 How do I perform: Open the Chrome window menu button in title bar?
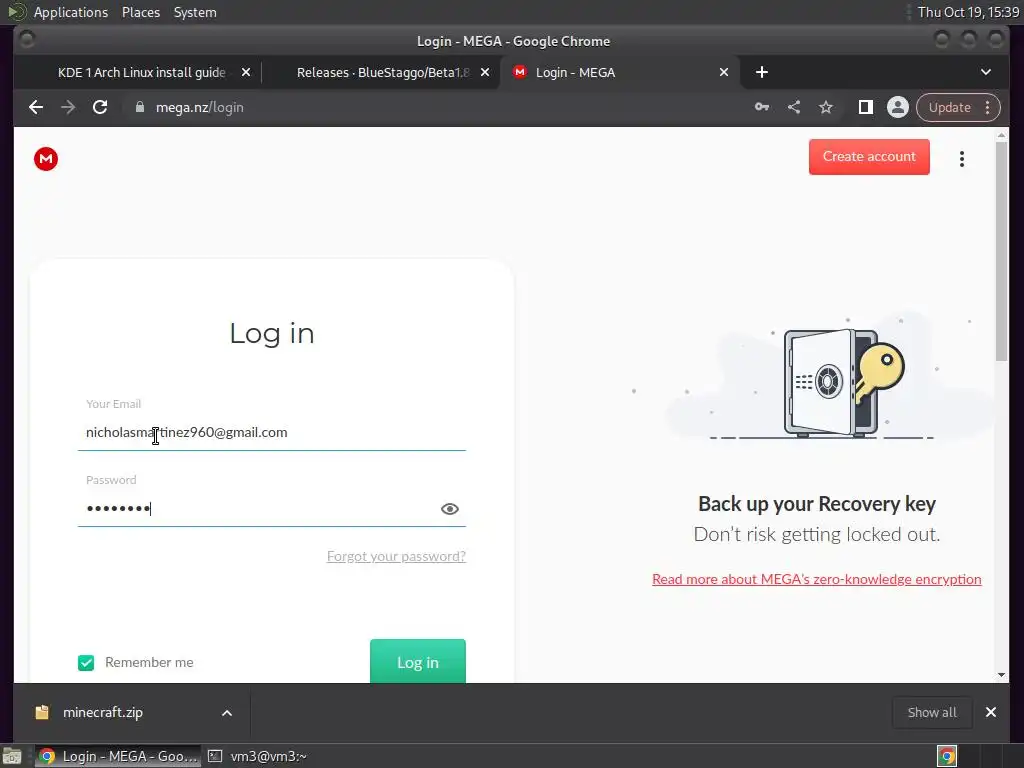[x=27, y=40]
